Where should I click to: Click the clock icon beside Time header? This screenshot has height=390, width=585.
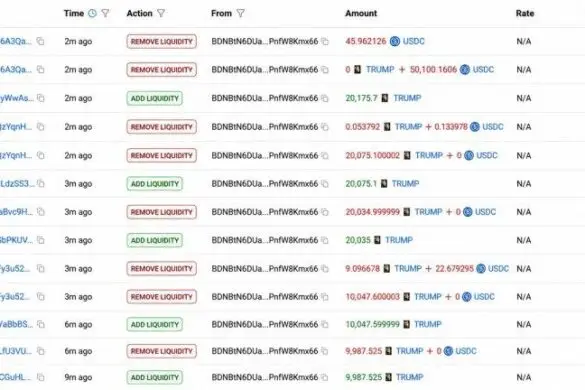(92, 13)
